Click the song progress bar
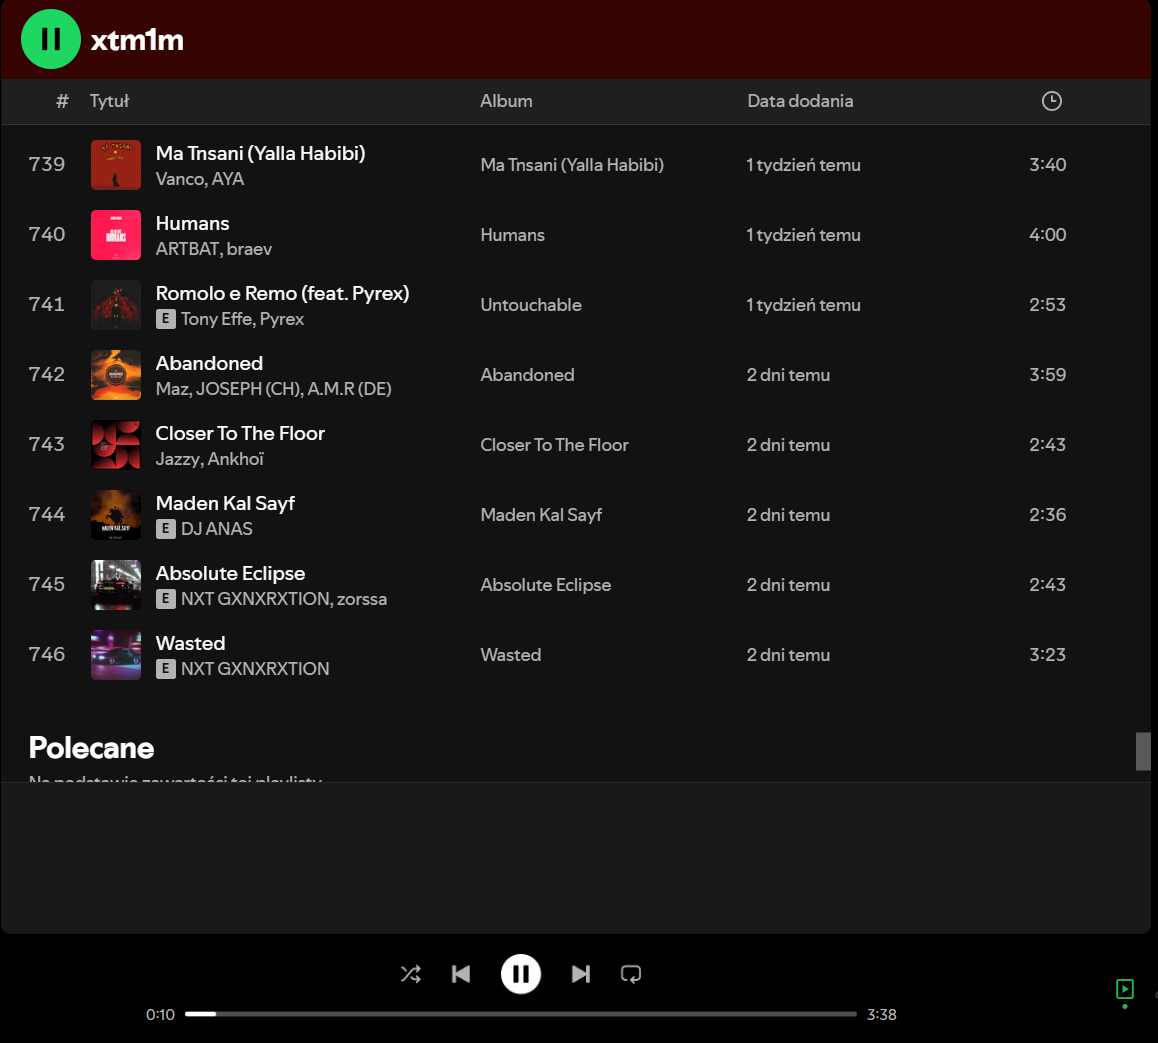 520,1014
